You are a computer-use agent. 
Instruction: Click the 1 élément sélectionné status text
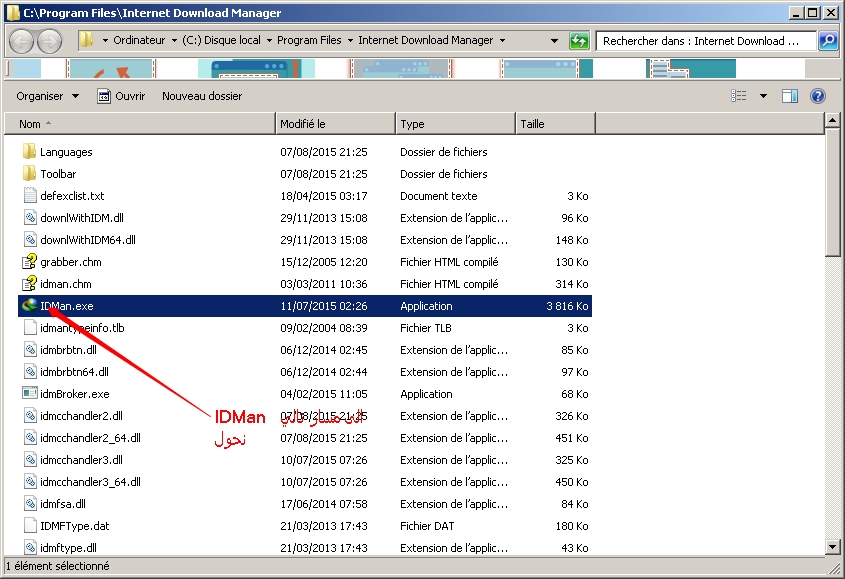click(58, 566)
